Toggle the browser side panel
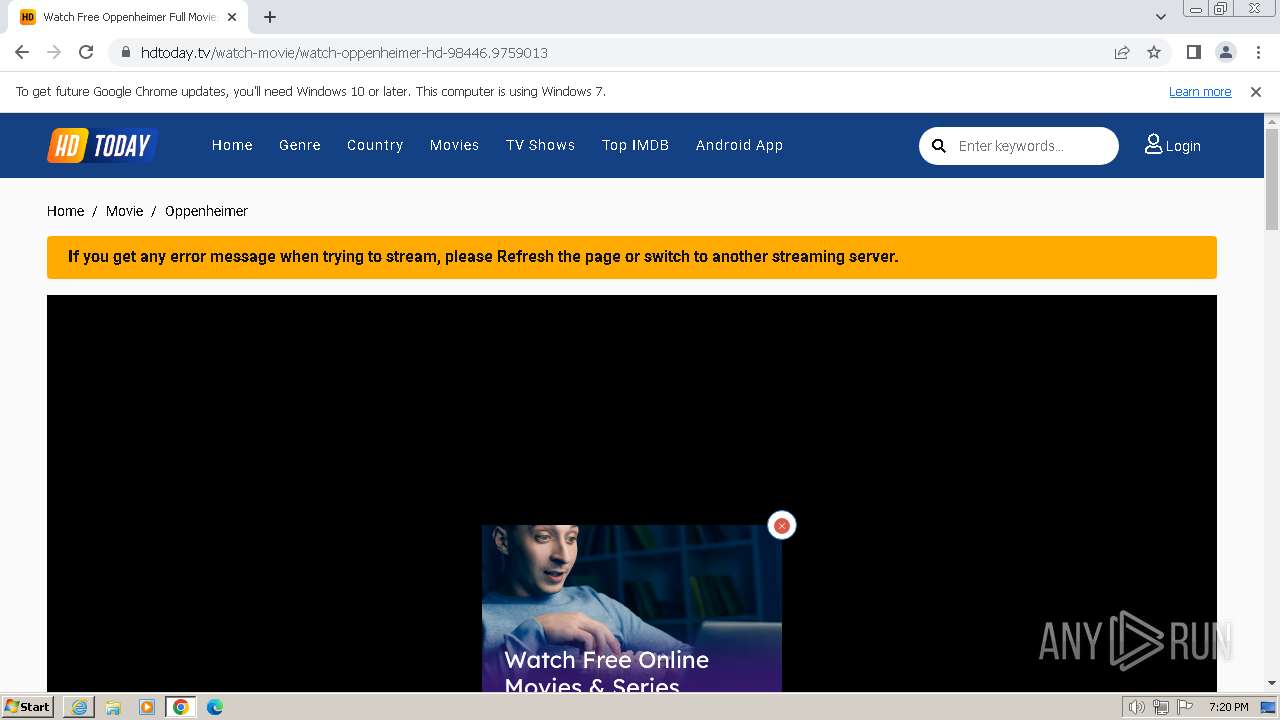Image resolution: width=1280 pixels, height=720 pixels. [x=1193, y=52]
